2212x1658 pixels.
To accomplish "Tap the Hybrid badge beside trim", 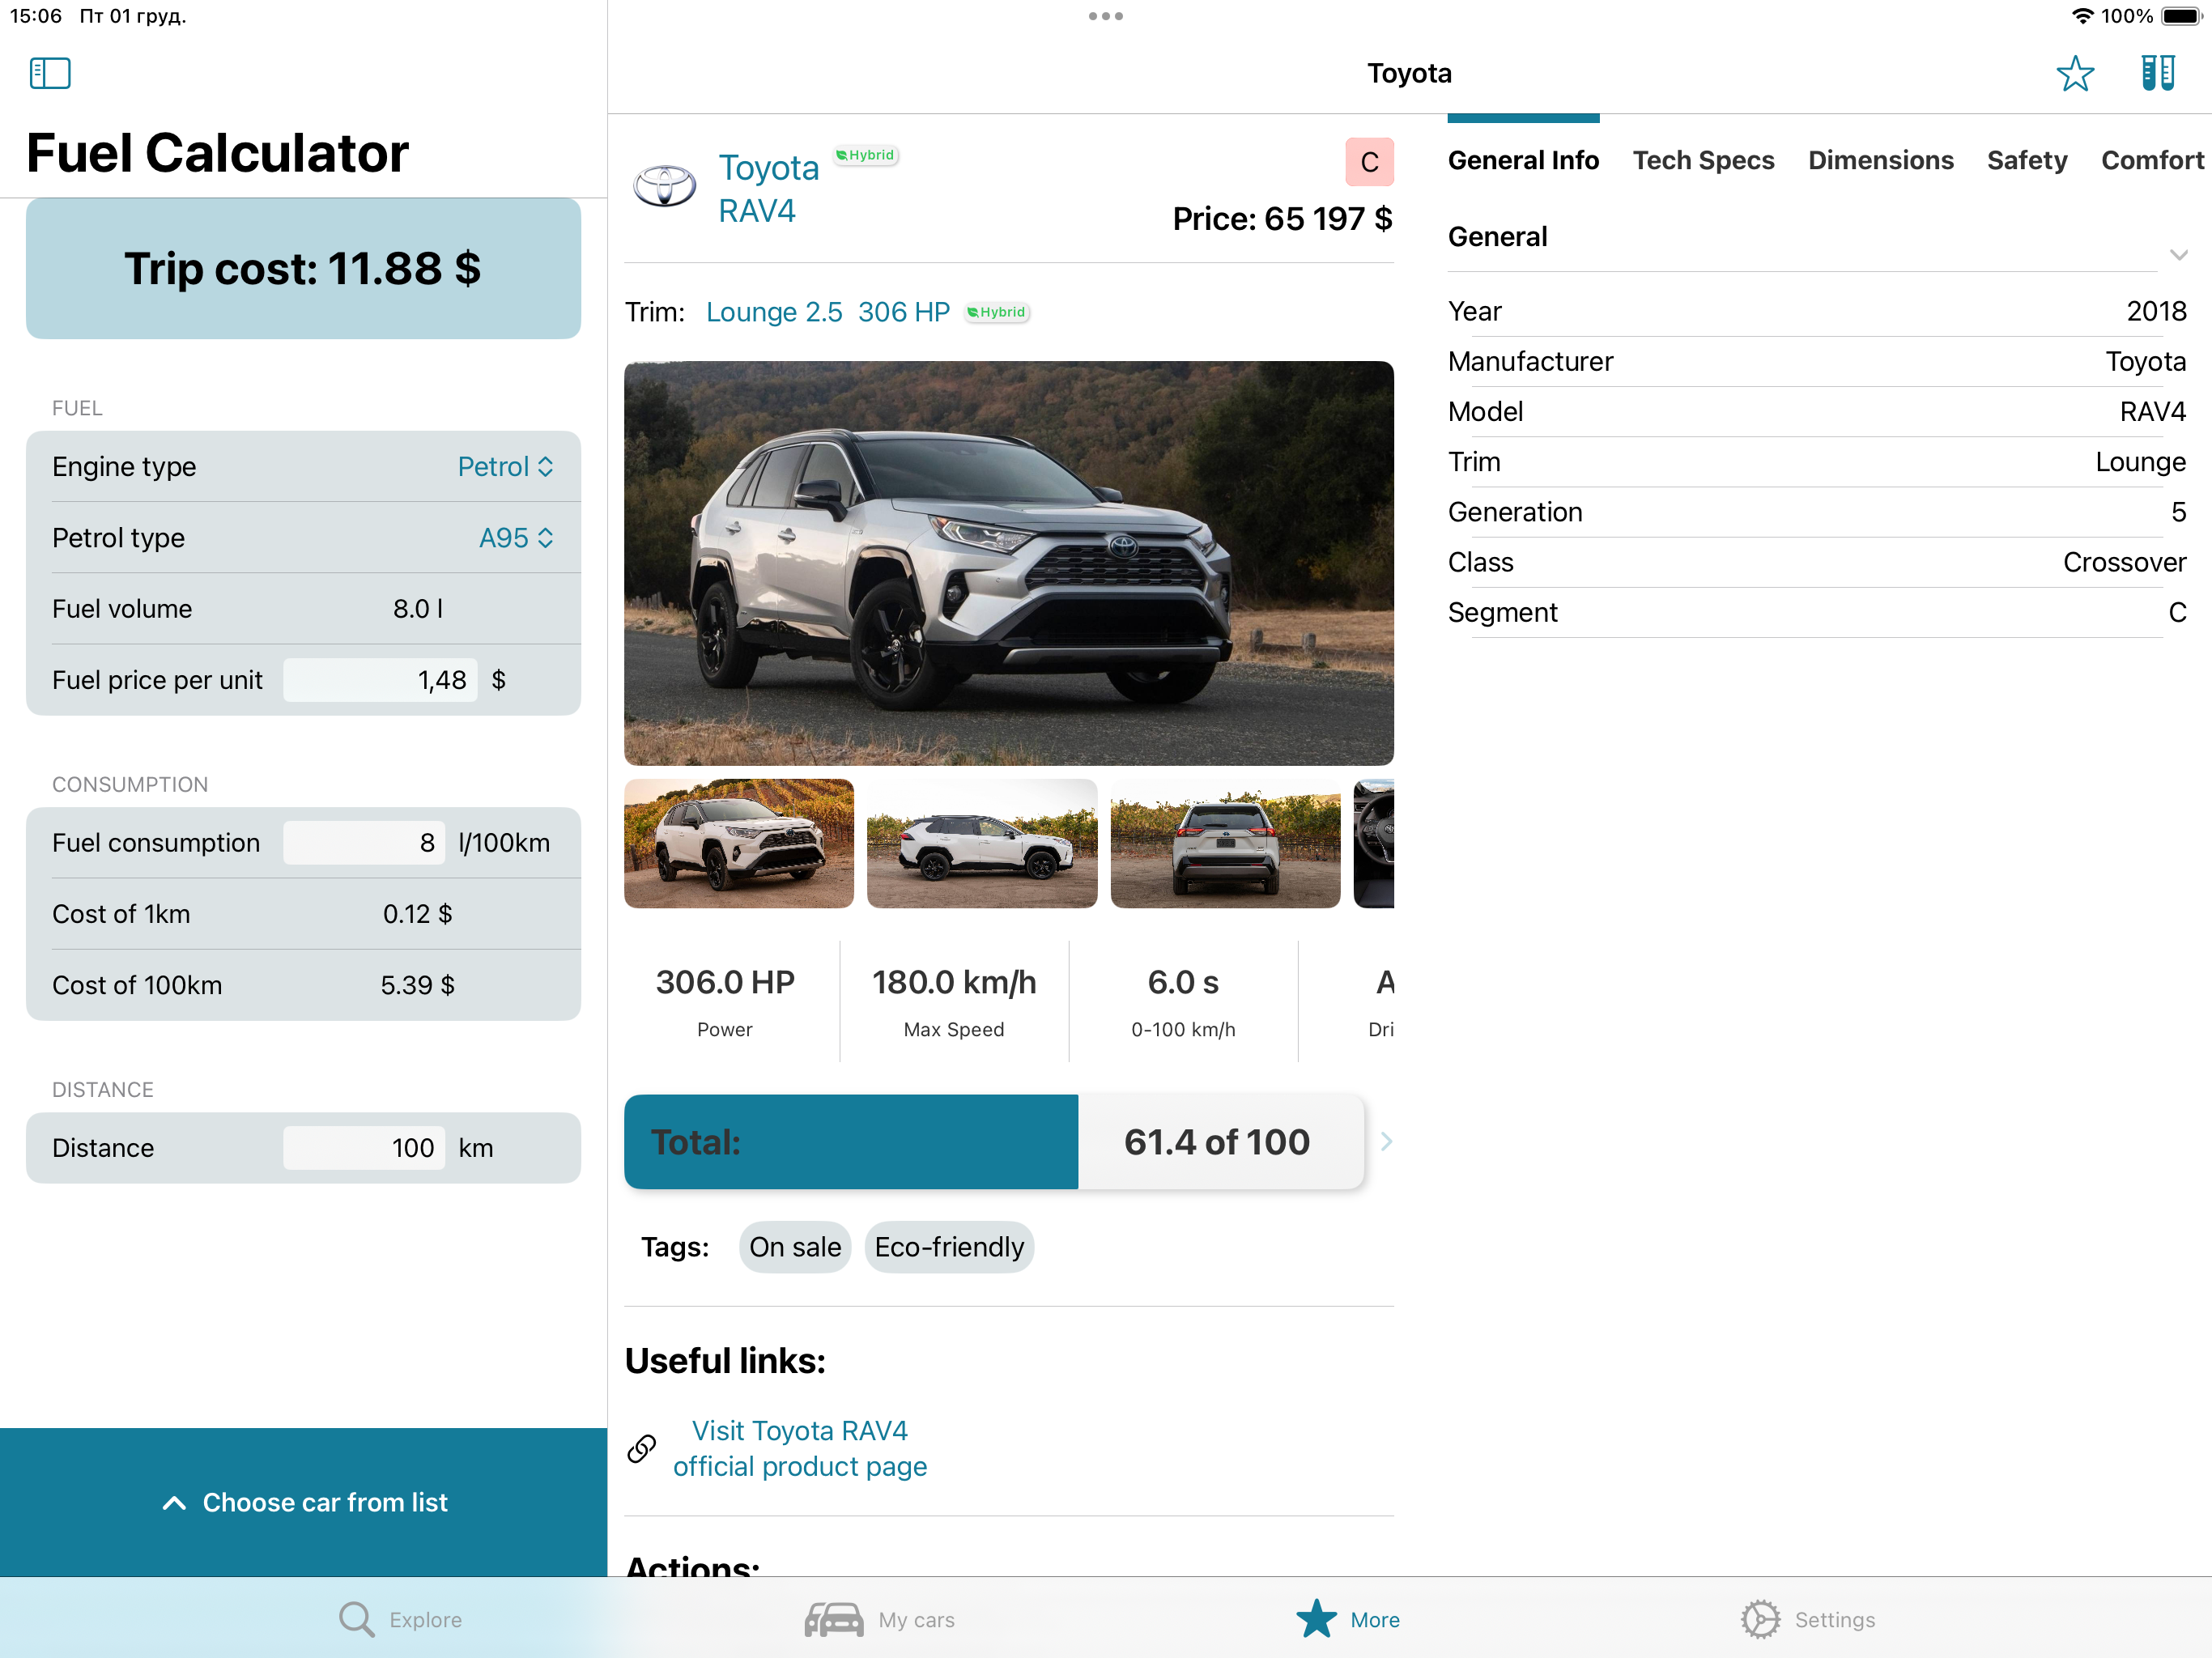I will point(997,312).
